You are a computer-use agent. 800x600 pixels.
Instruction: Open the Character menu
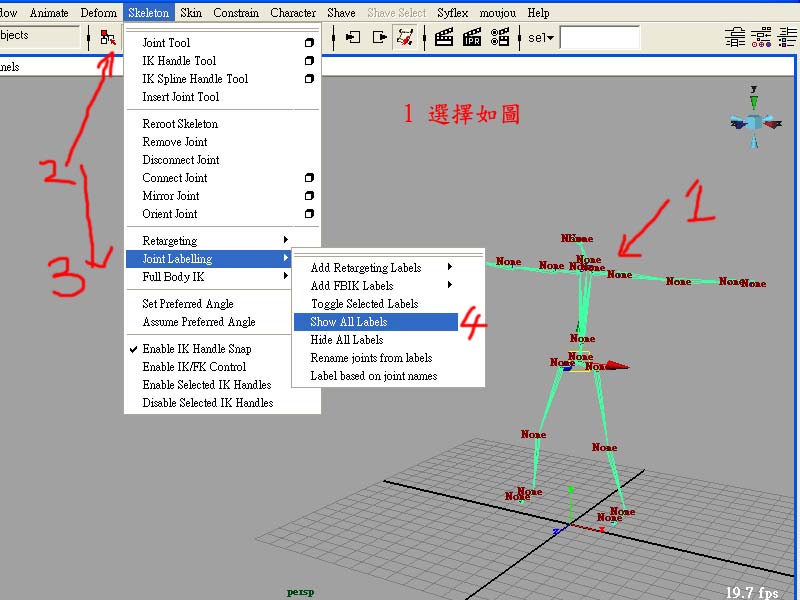tap(293, 13)
